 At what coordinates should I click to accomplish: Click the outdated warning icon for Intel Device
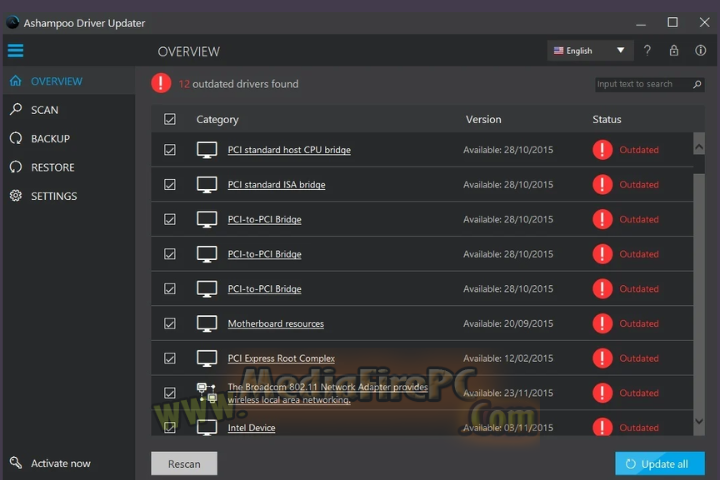(602, 427)
